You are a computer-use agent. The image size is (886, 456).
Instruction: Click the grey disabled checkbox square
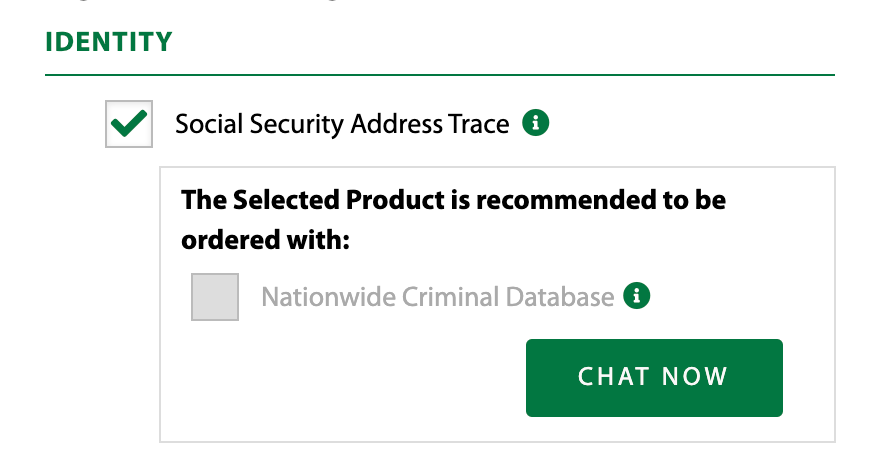point(215,297)
